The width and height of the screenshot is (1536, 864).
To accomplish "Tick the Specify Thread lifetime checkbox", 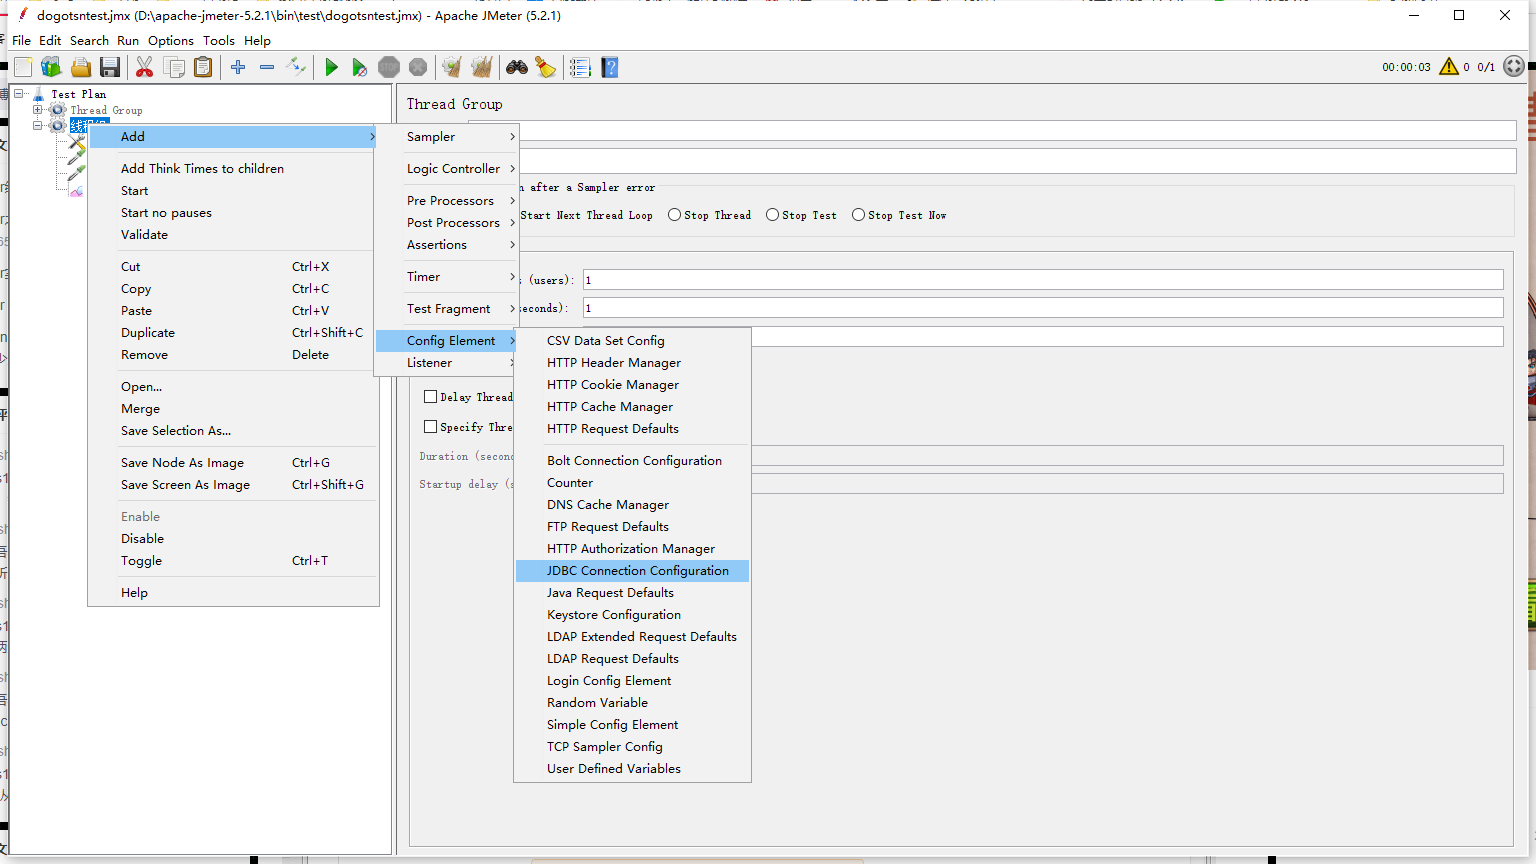I will pos(431,427).
